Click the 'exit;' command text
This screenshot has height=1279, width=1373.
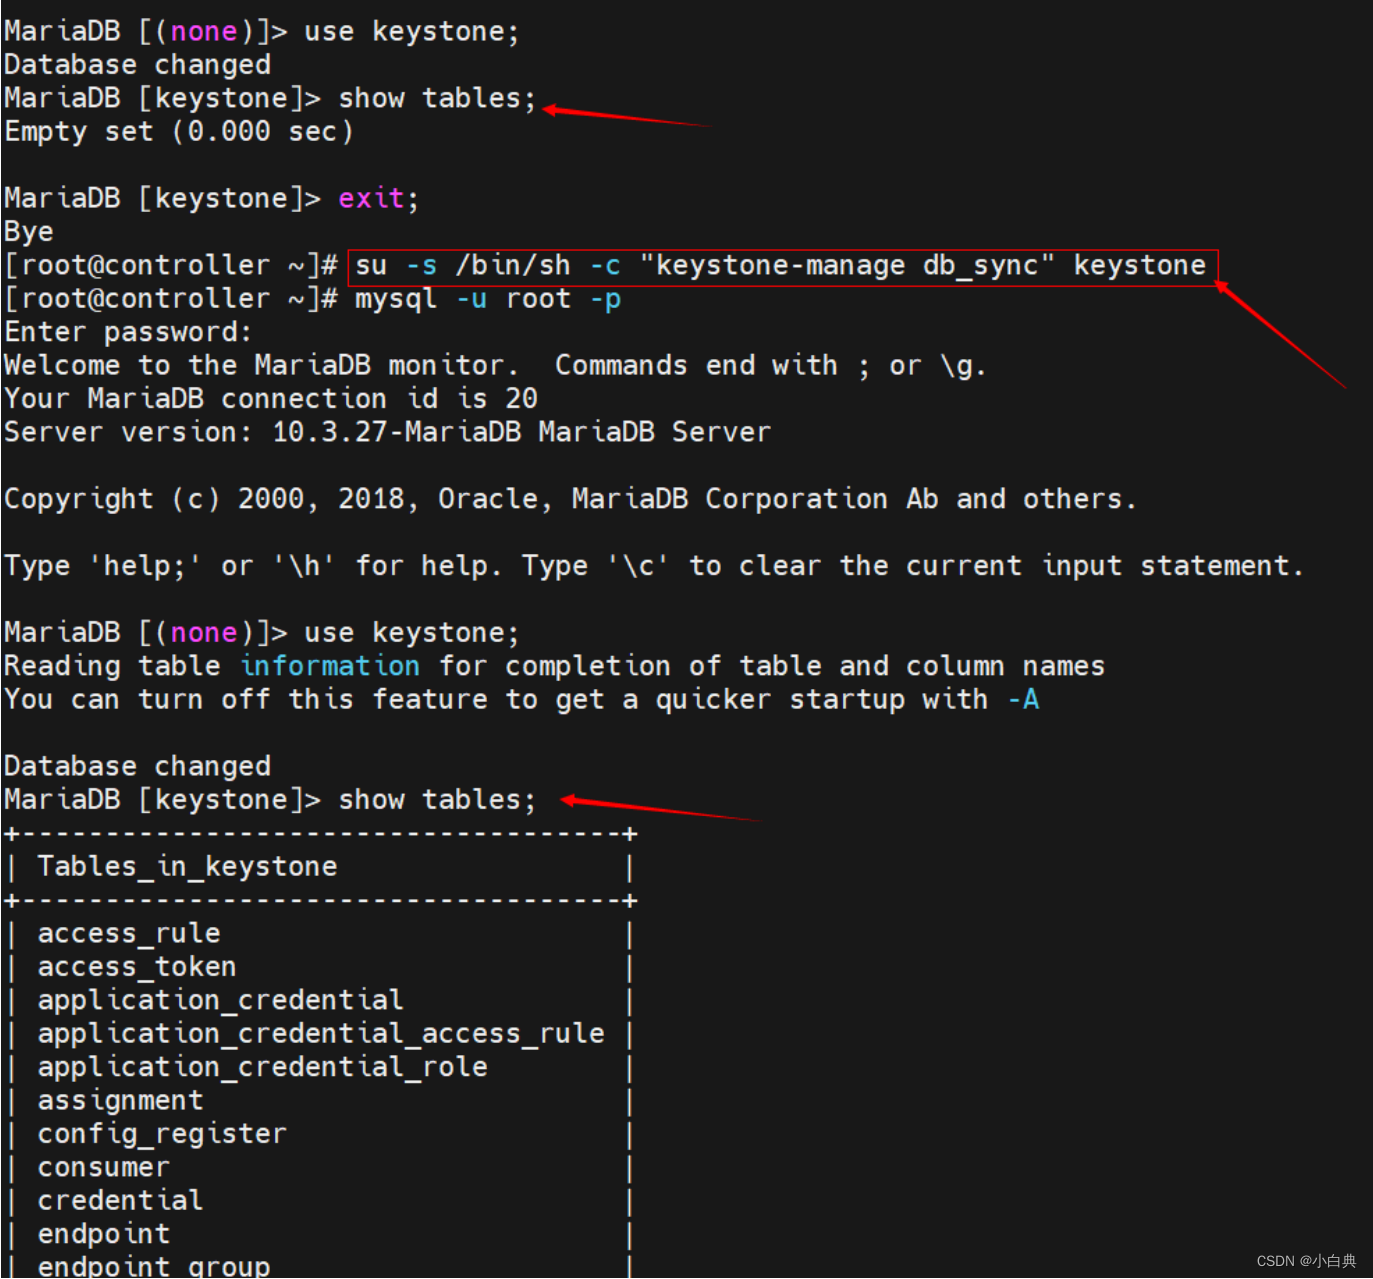[x=378, y=198]
